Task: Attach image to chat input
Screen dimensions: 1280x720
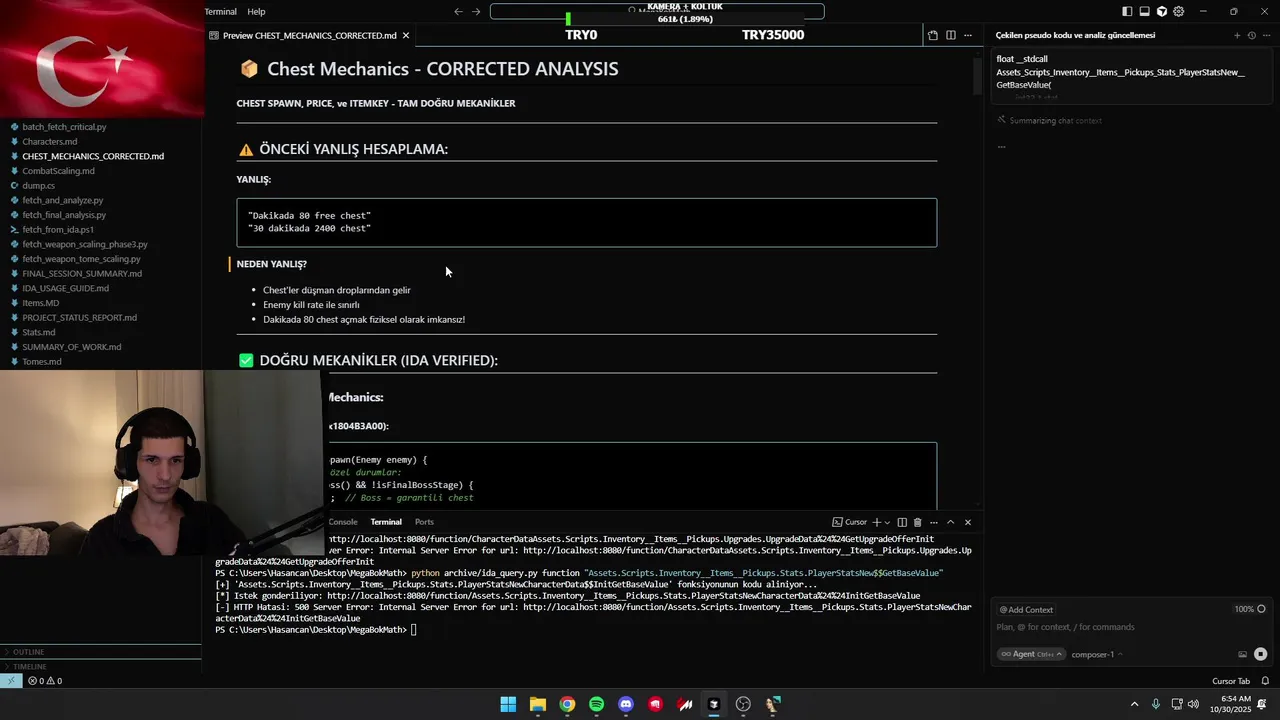Action: point(1242,654)
